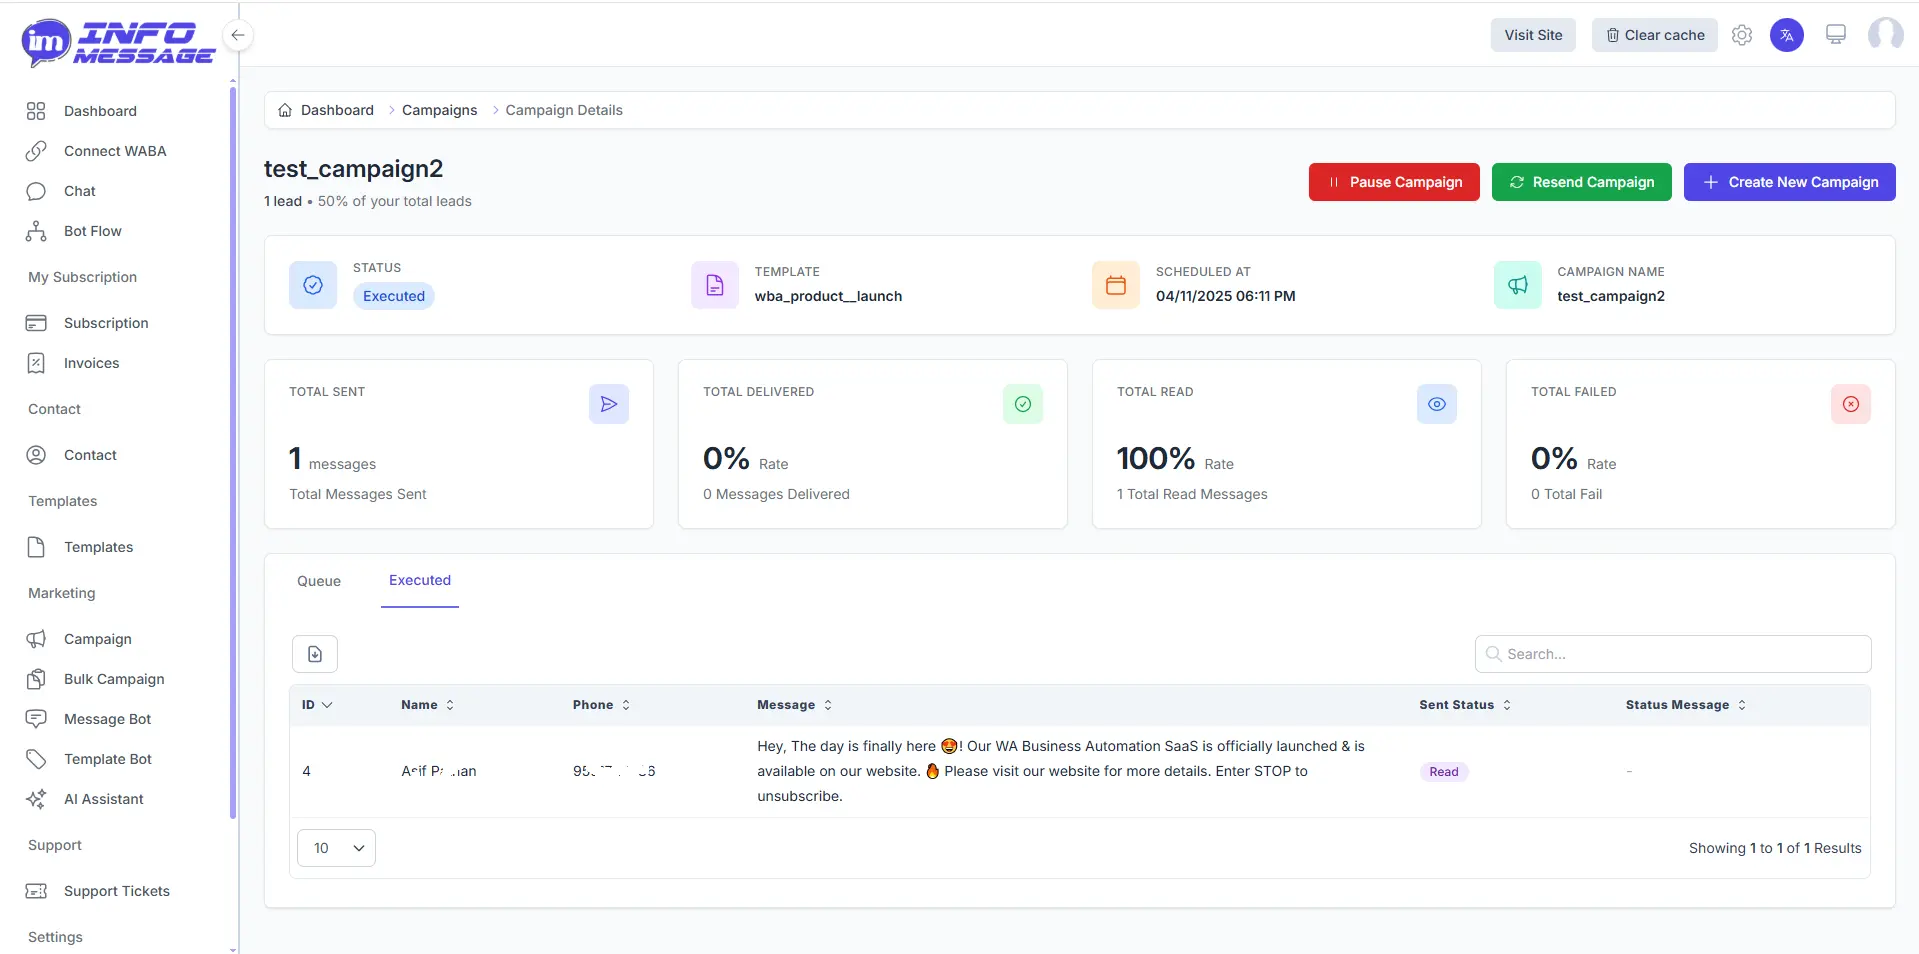Open the rows per page dropdown
Image resolution: width=1919 pixels, height=954 pixels.
click(336, 848)
